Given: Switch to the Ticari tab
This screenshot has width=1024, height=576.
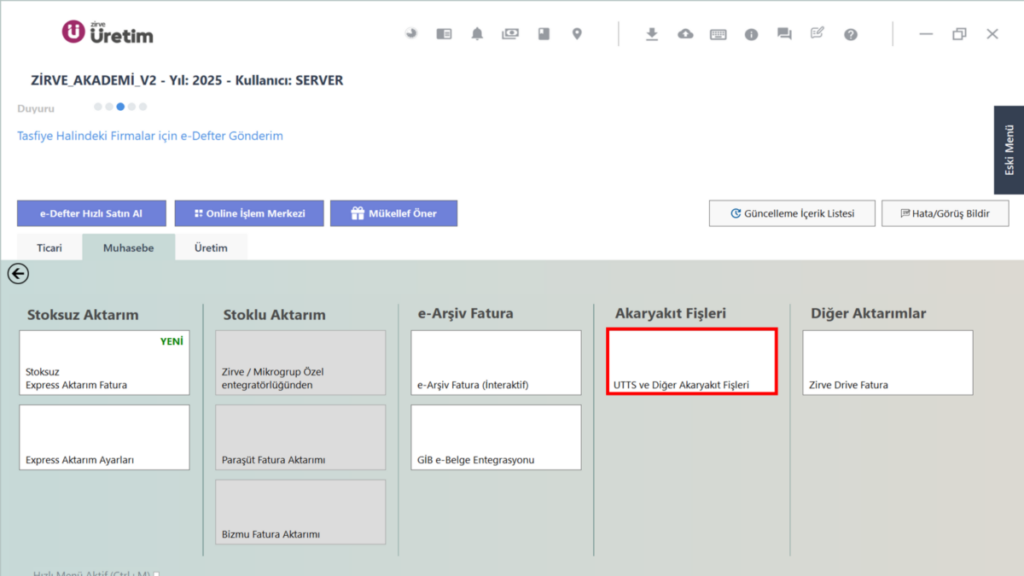Looking at the screenshot, I should pyautogui.click(x=50, y=248).
